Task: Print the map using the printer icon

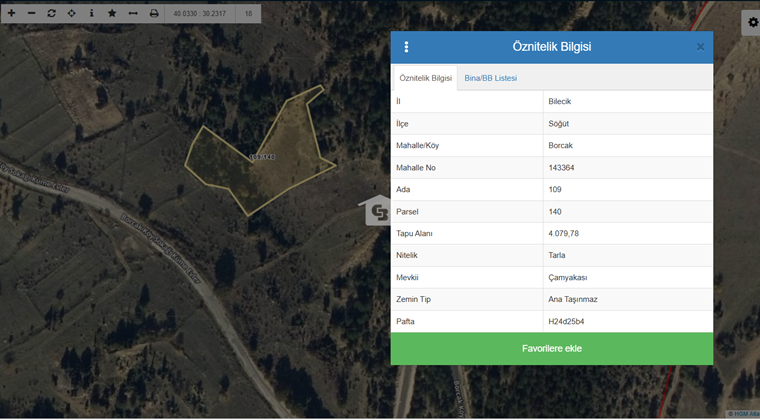Action: [x=154, y=13]
